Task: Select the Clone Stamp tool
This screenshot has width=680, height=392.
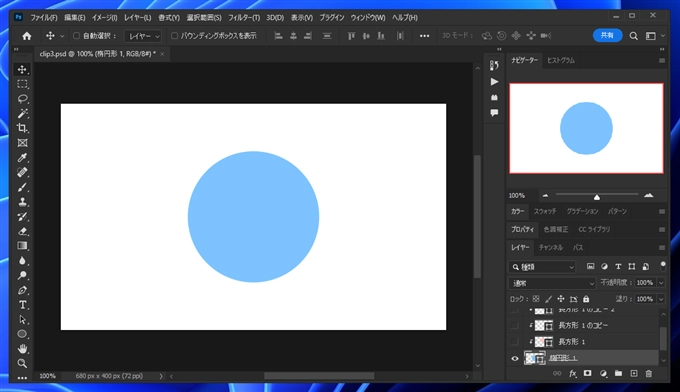Action: 22,202
